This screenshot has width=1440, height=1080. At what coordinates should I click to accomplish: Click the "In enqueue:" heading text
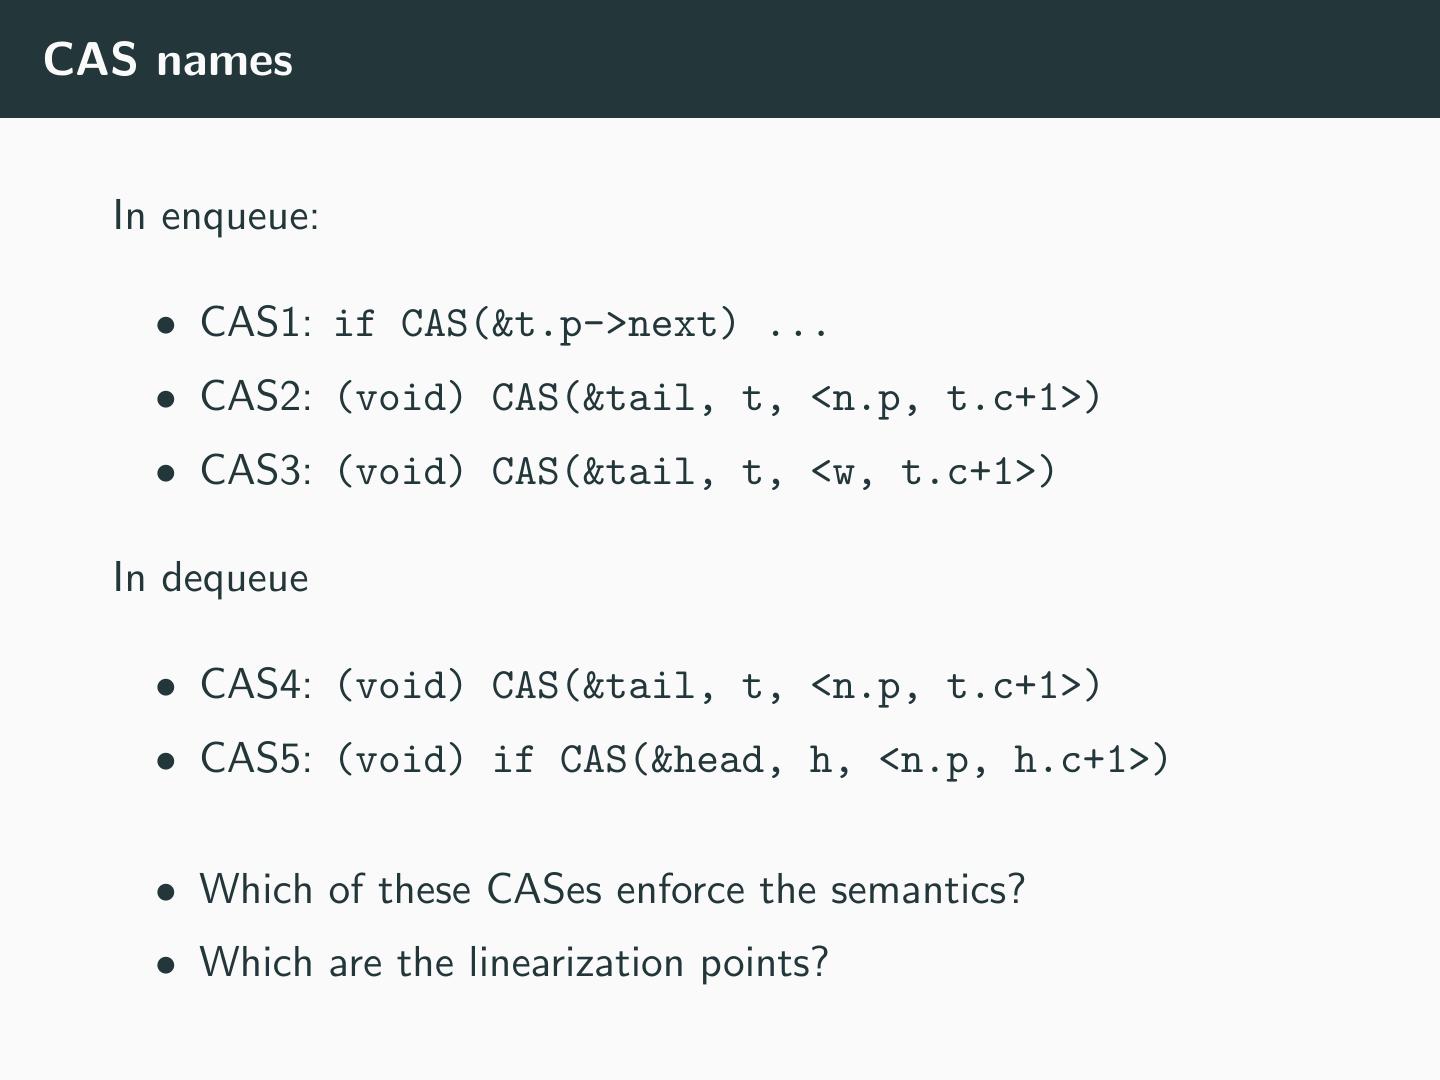216,215
